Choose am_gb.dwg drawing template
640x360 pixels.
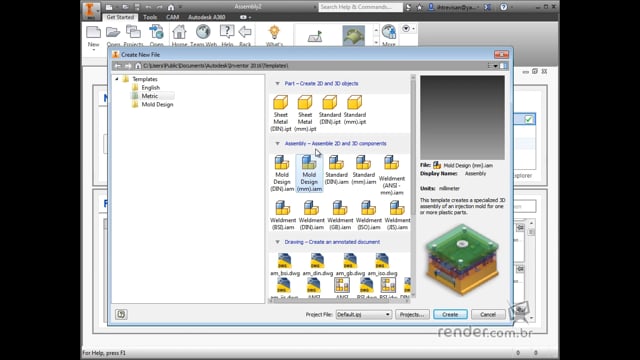(x=350, y=264)
